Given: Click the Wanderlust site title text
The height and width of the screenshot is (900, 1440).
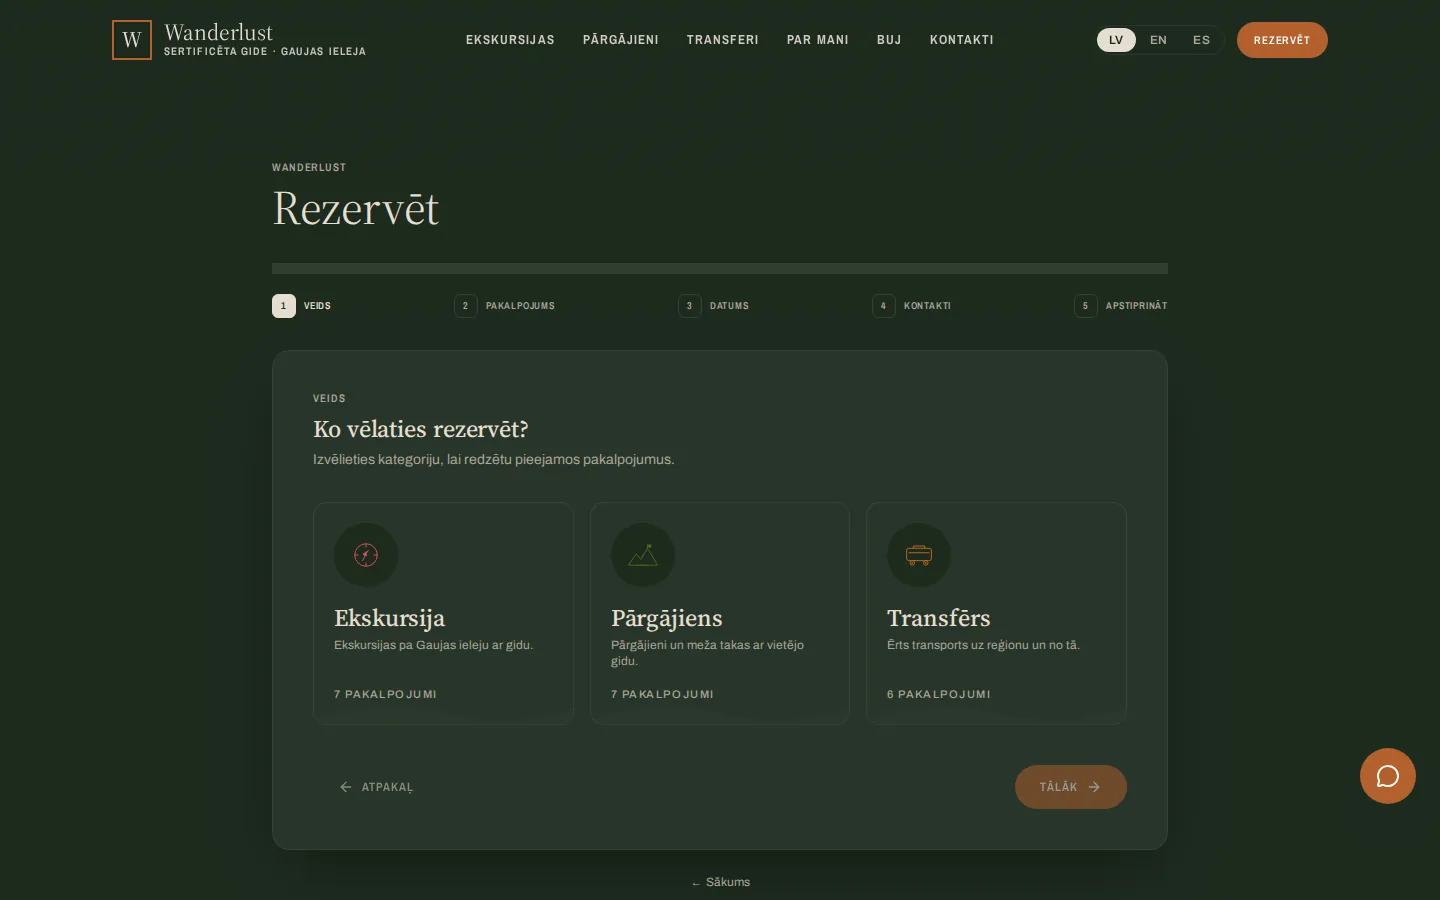Looking at the screenshot, I should (x=218, y=32).
